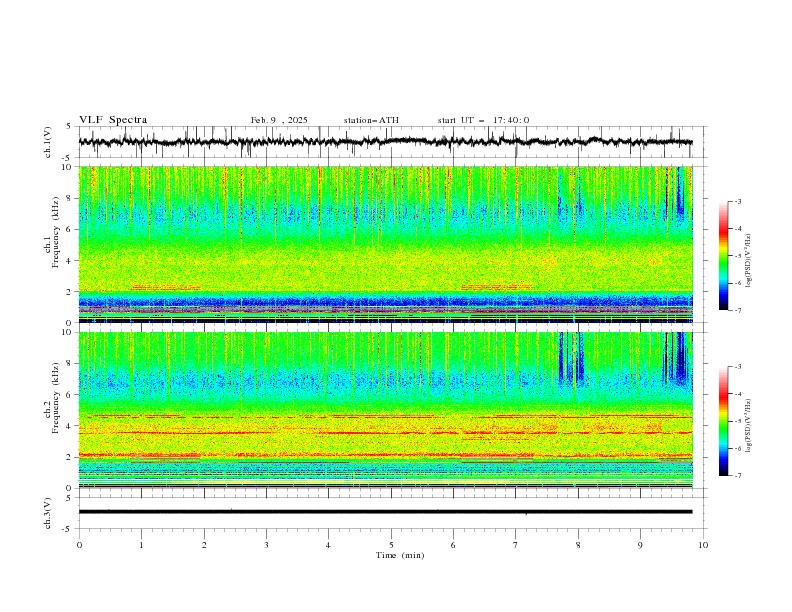This screenshot has height=612, width=792.
Task: Select the "start UT = 17:40:0" header text
Action: point(483,120)
